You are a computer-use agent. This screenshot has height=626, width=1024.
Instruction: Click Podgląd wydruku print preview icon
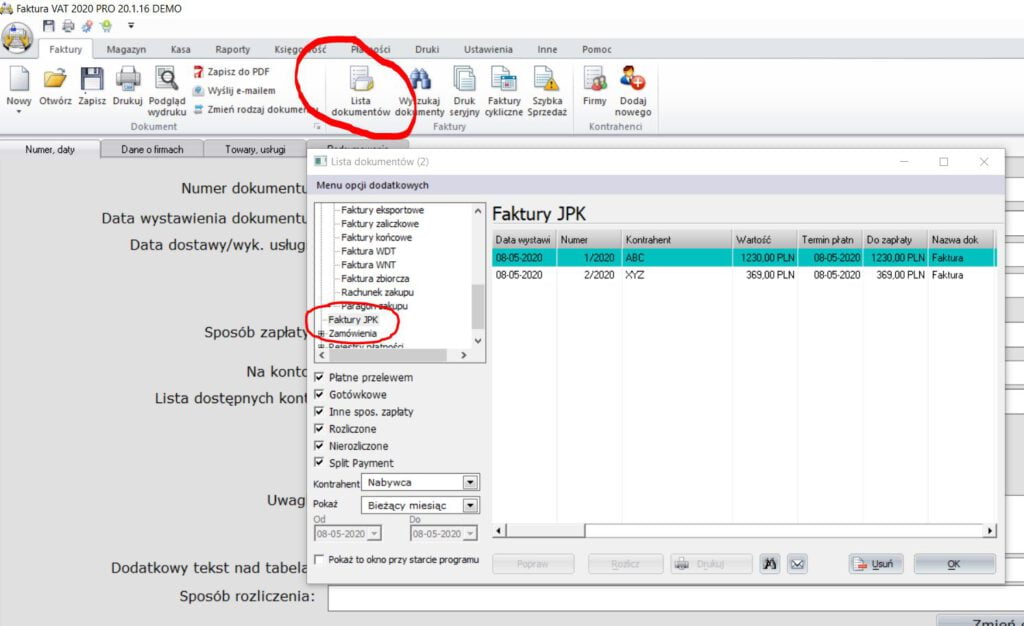[166, 80]
